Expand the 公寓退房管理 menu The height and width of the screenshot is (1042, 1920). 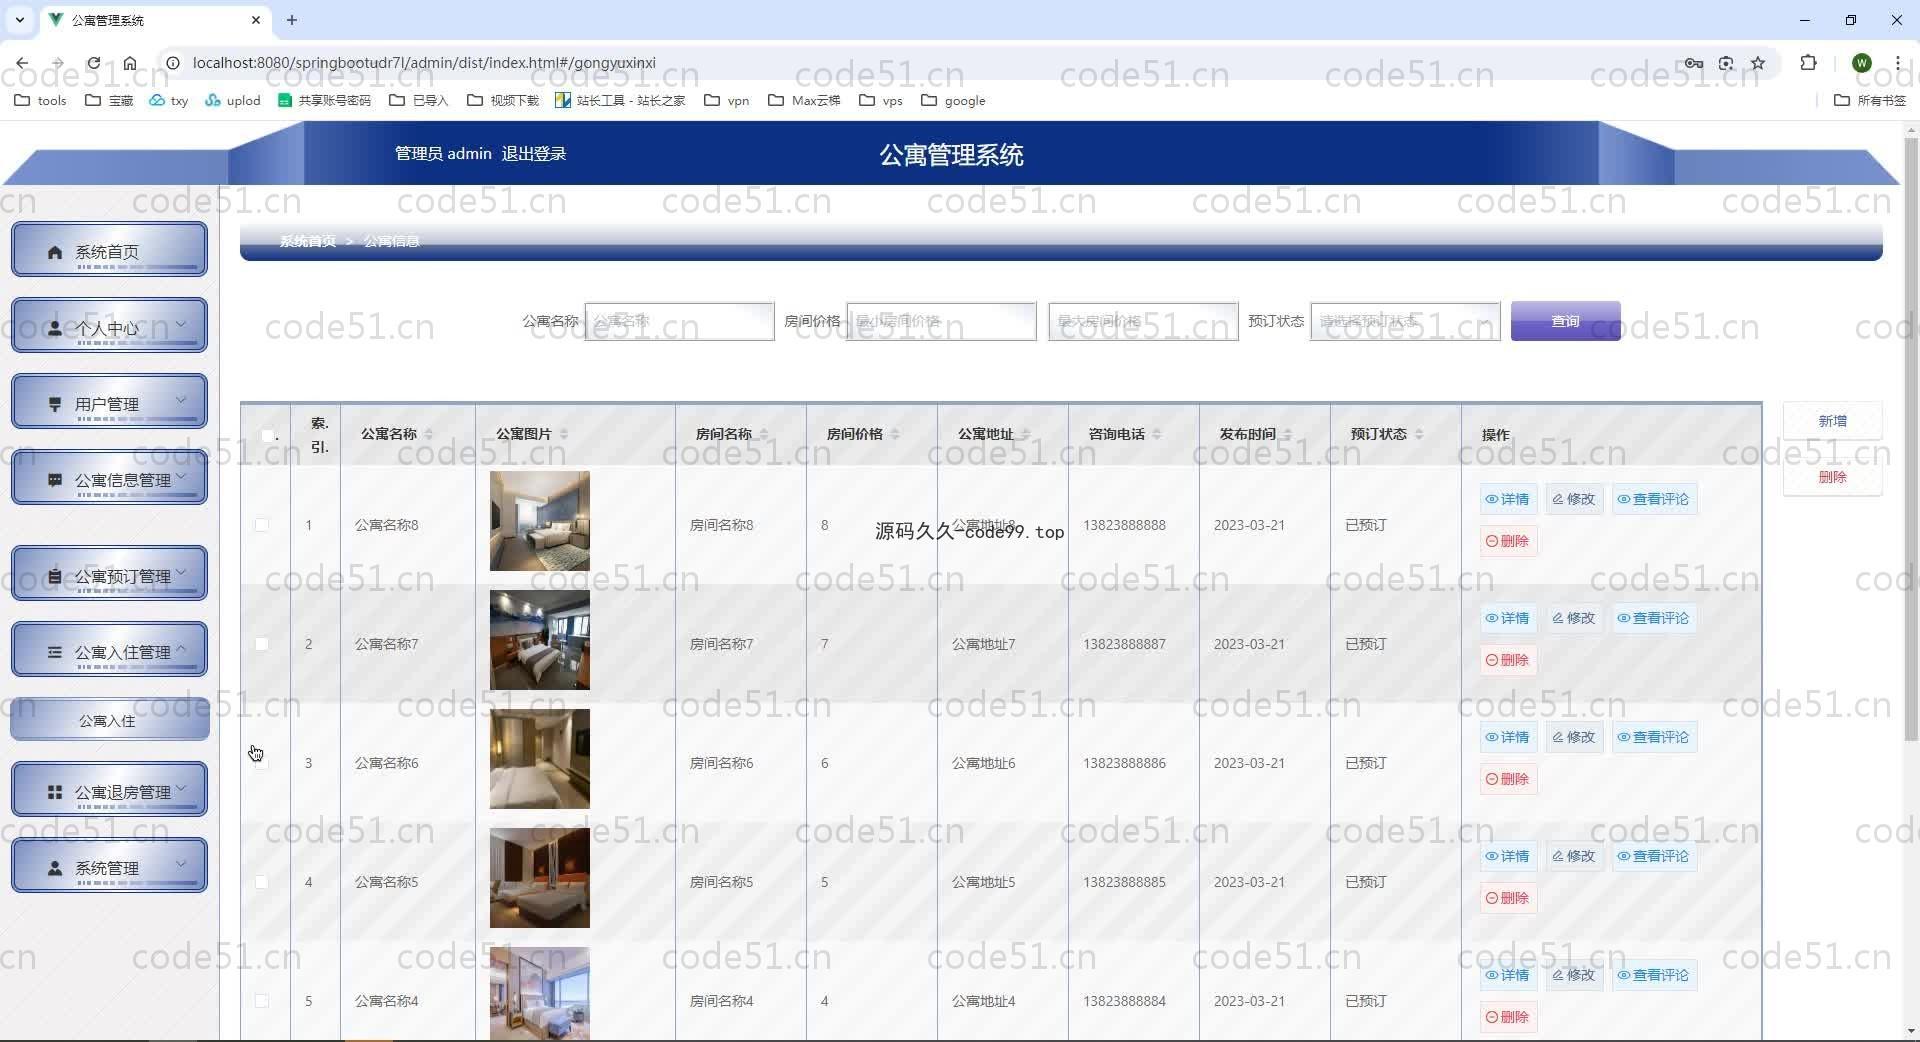[109, 790]
